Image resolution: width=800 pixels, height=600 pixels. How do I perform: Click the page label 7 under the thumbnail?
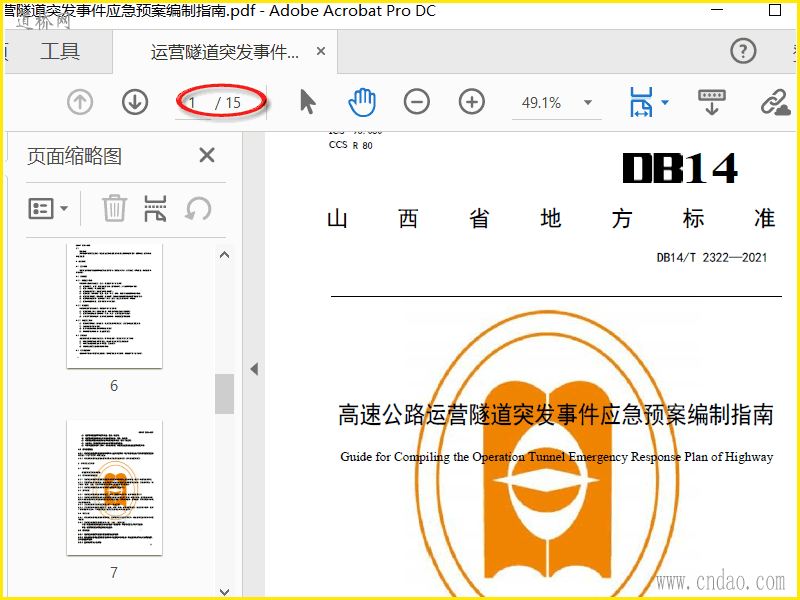[x=114, y=572]
